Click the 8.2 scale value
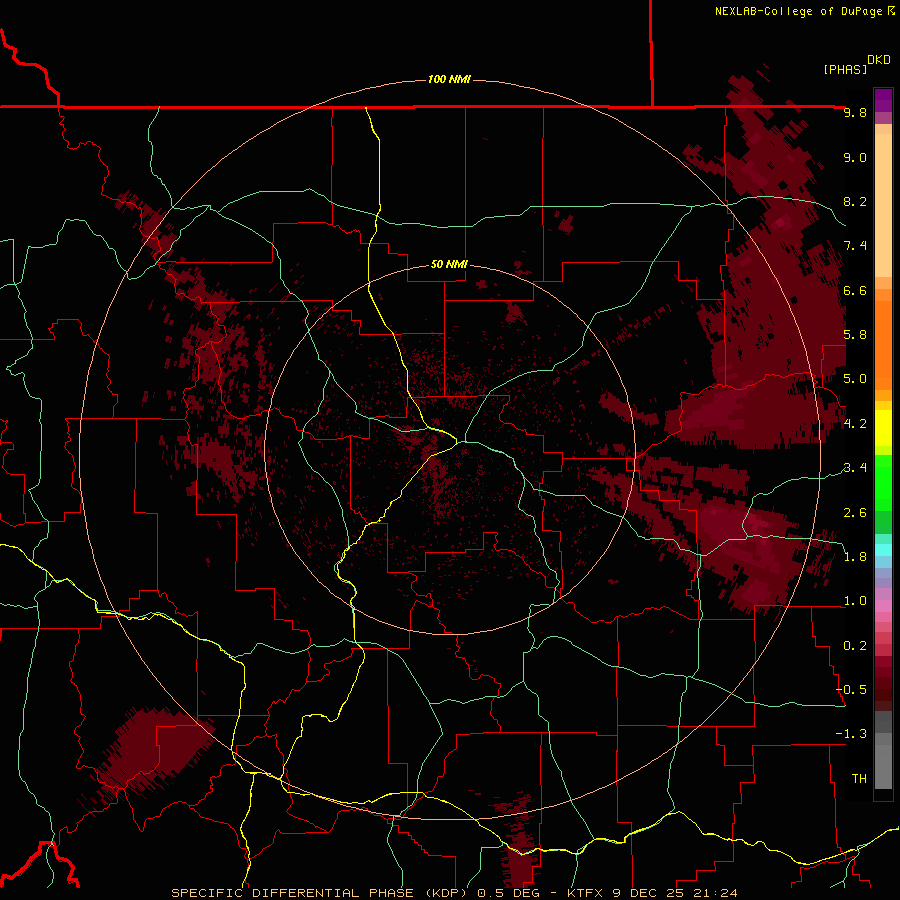This screenshot has height=900, width=900. pyautogui.click(x=855, y=201)
